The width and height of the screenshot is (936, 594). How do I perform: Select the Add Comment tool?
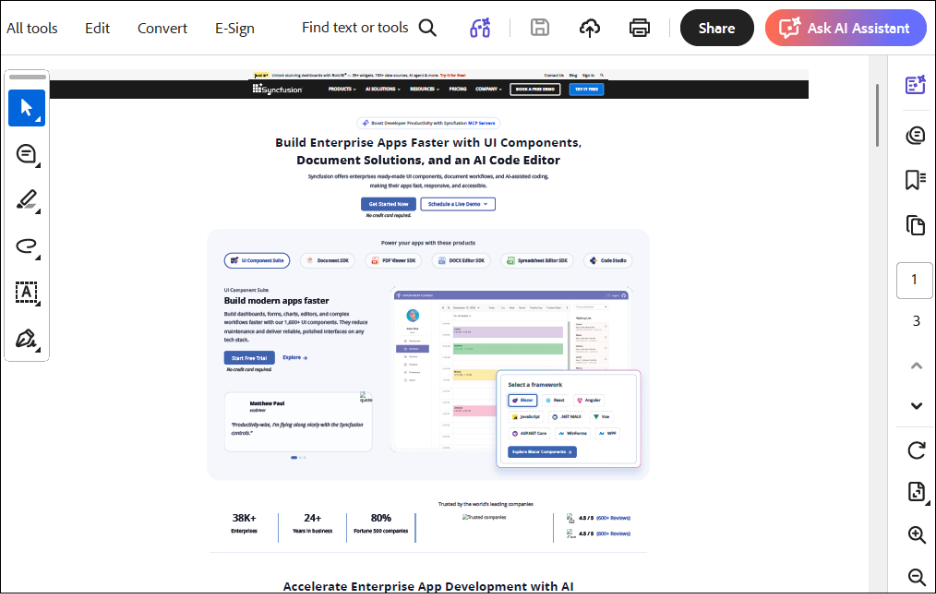coord(25,154)
